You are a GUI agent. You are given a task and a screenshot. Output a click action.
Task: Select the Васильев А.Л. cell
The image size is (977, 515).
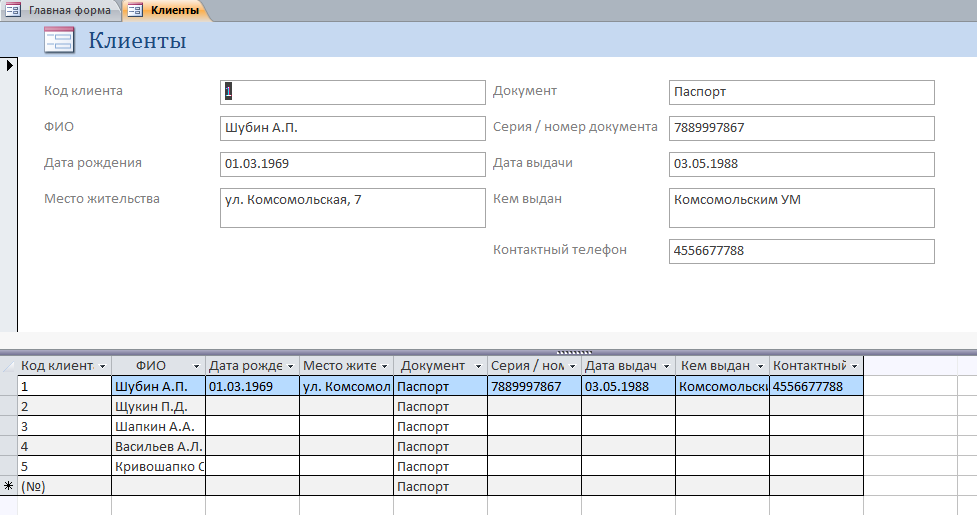click(159, 446)
